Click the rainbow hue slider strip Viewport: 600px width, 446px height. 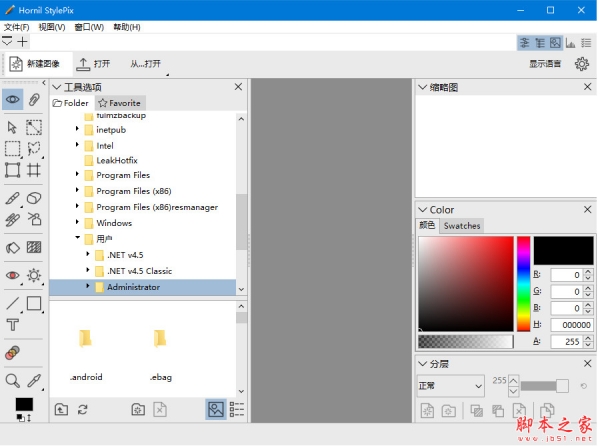tap(523, 285)
